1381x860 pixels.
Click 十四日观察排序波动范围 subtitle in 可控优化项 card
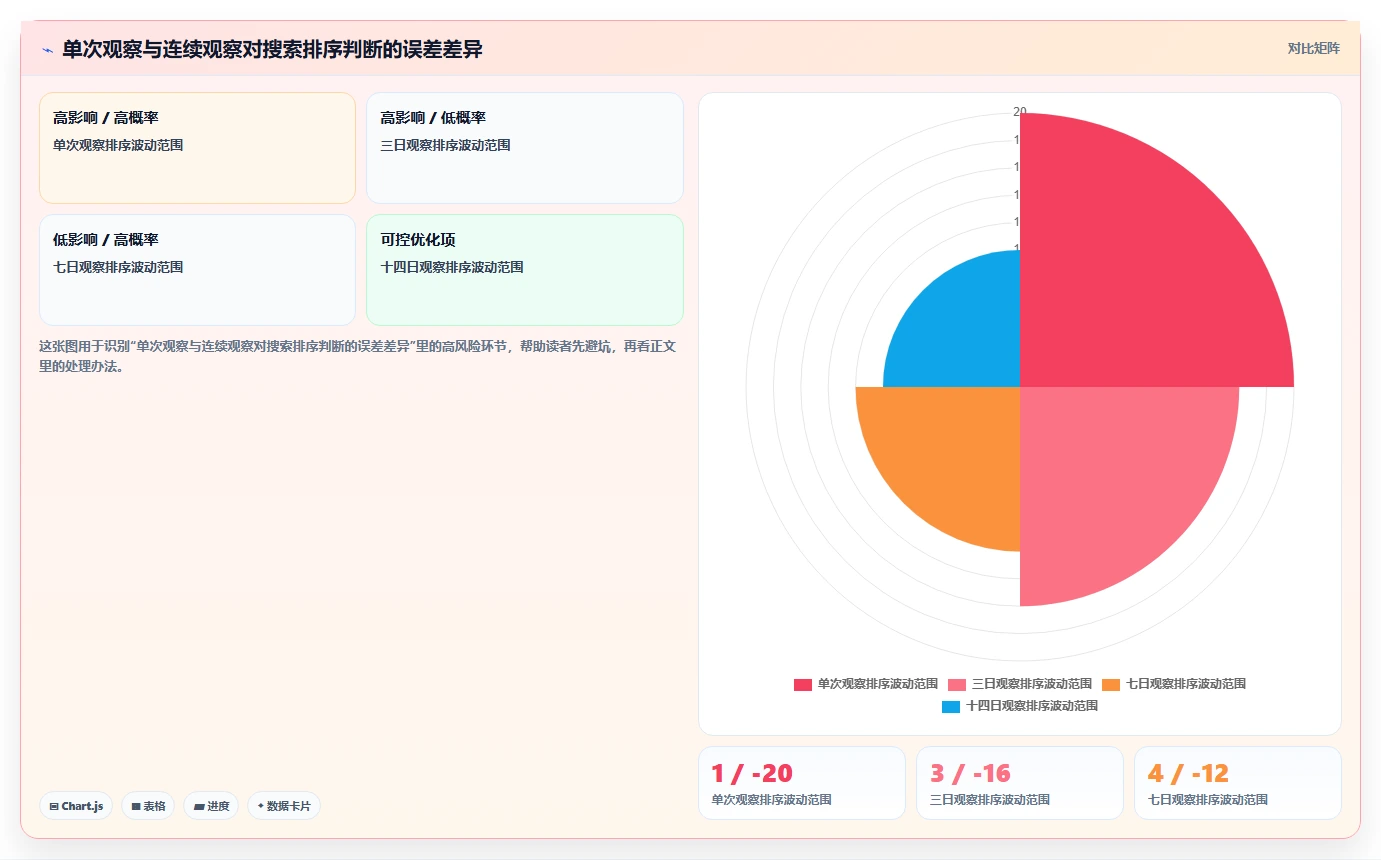(452, 267)
